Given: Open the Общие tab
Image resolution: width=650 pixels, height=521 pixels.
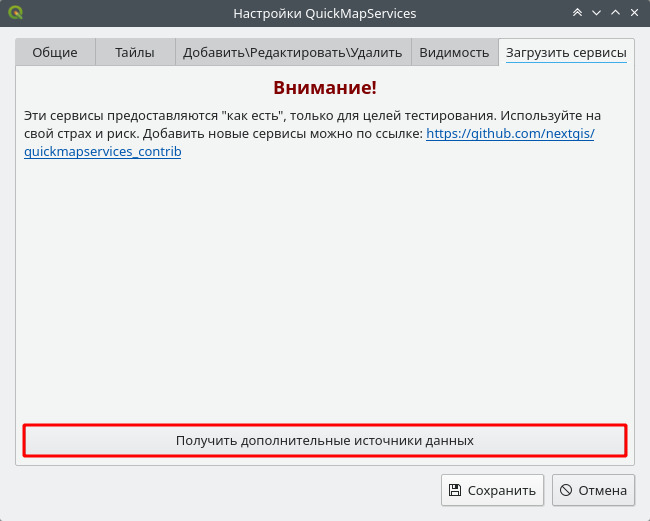Looking at the screenshot, I should click(x=55, y=53).
